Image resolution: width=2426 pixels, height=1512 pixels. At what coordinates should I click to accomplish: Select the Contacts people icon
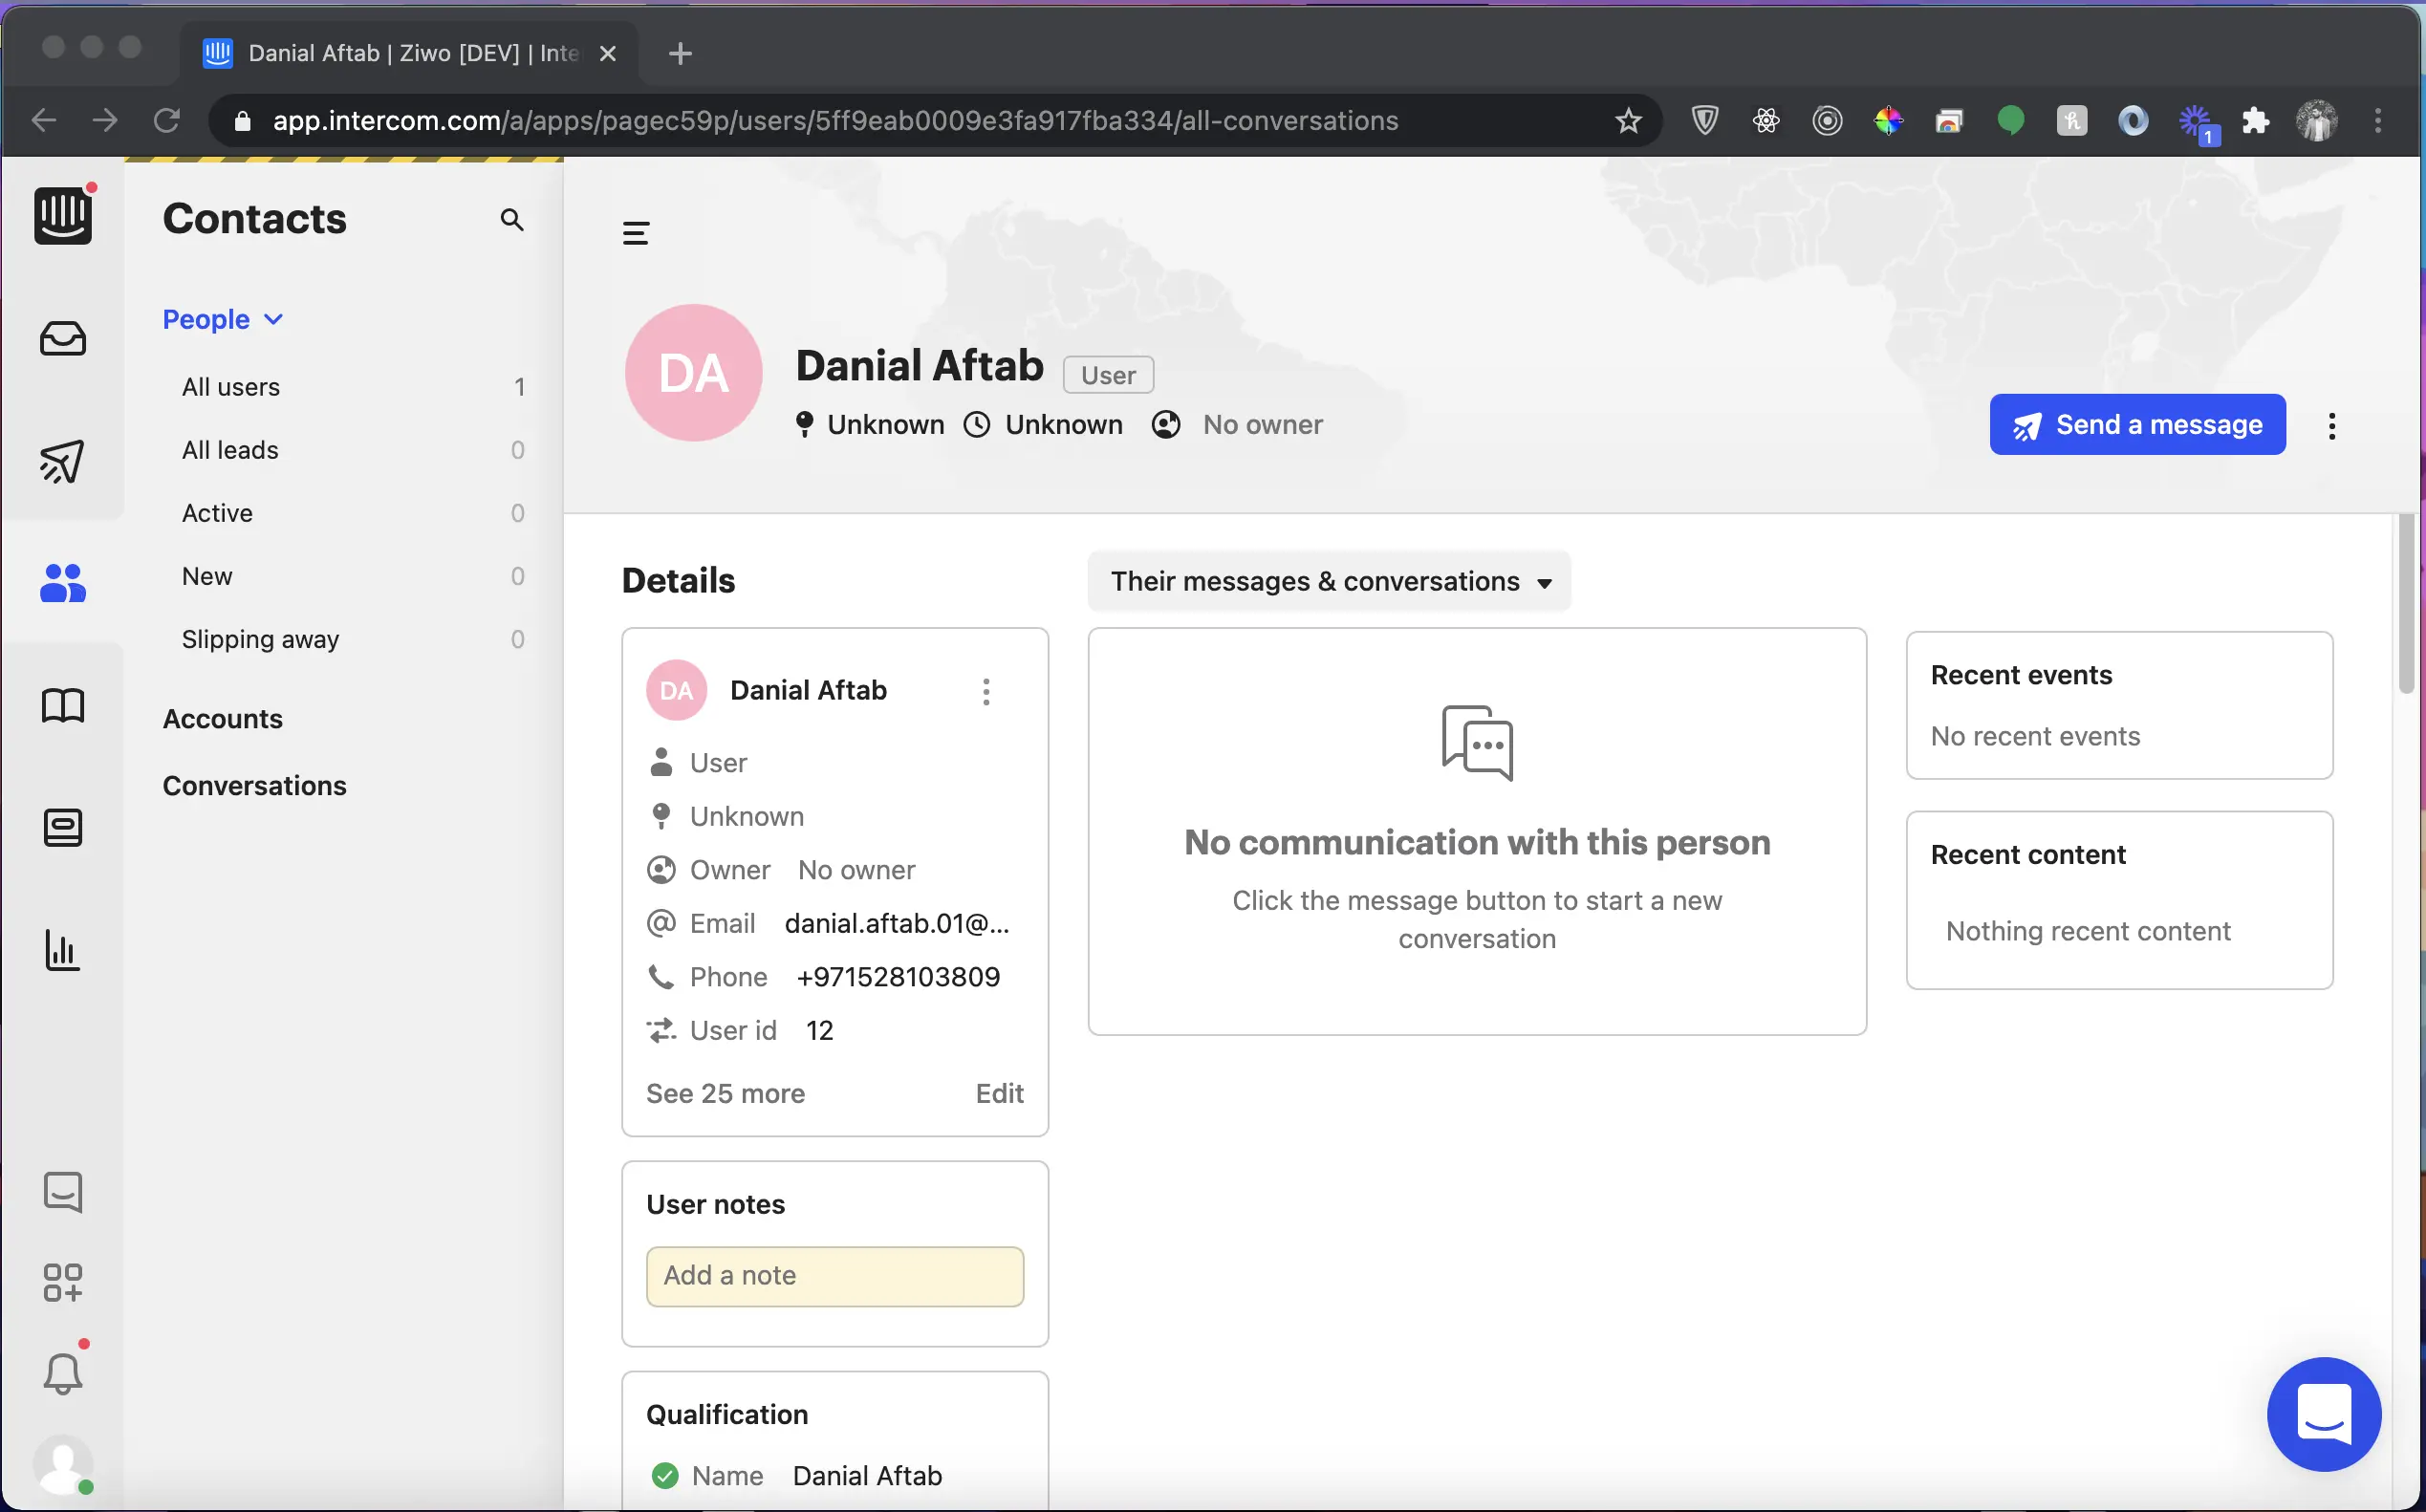point(63,583)
